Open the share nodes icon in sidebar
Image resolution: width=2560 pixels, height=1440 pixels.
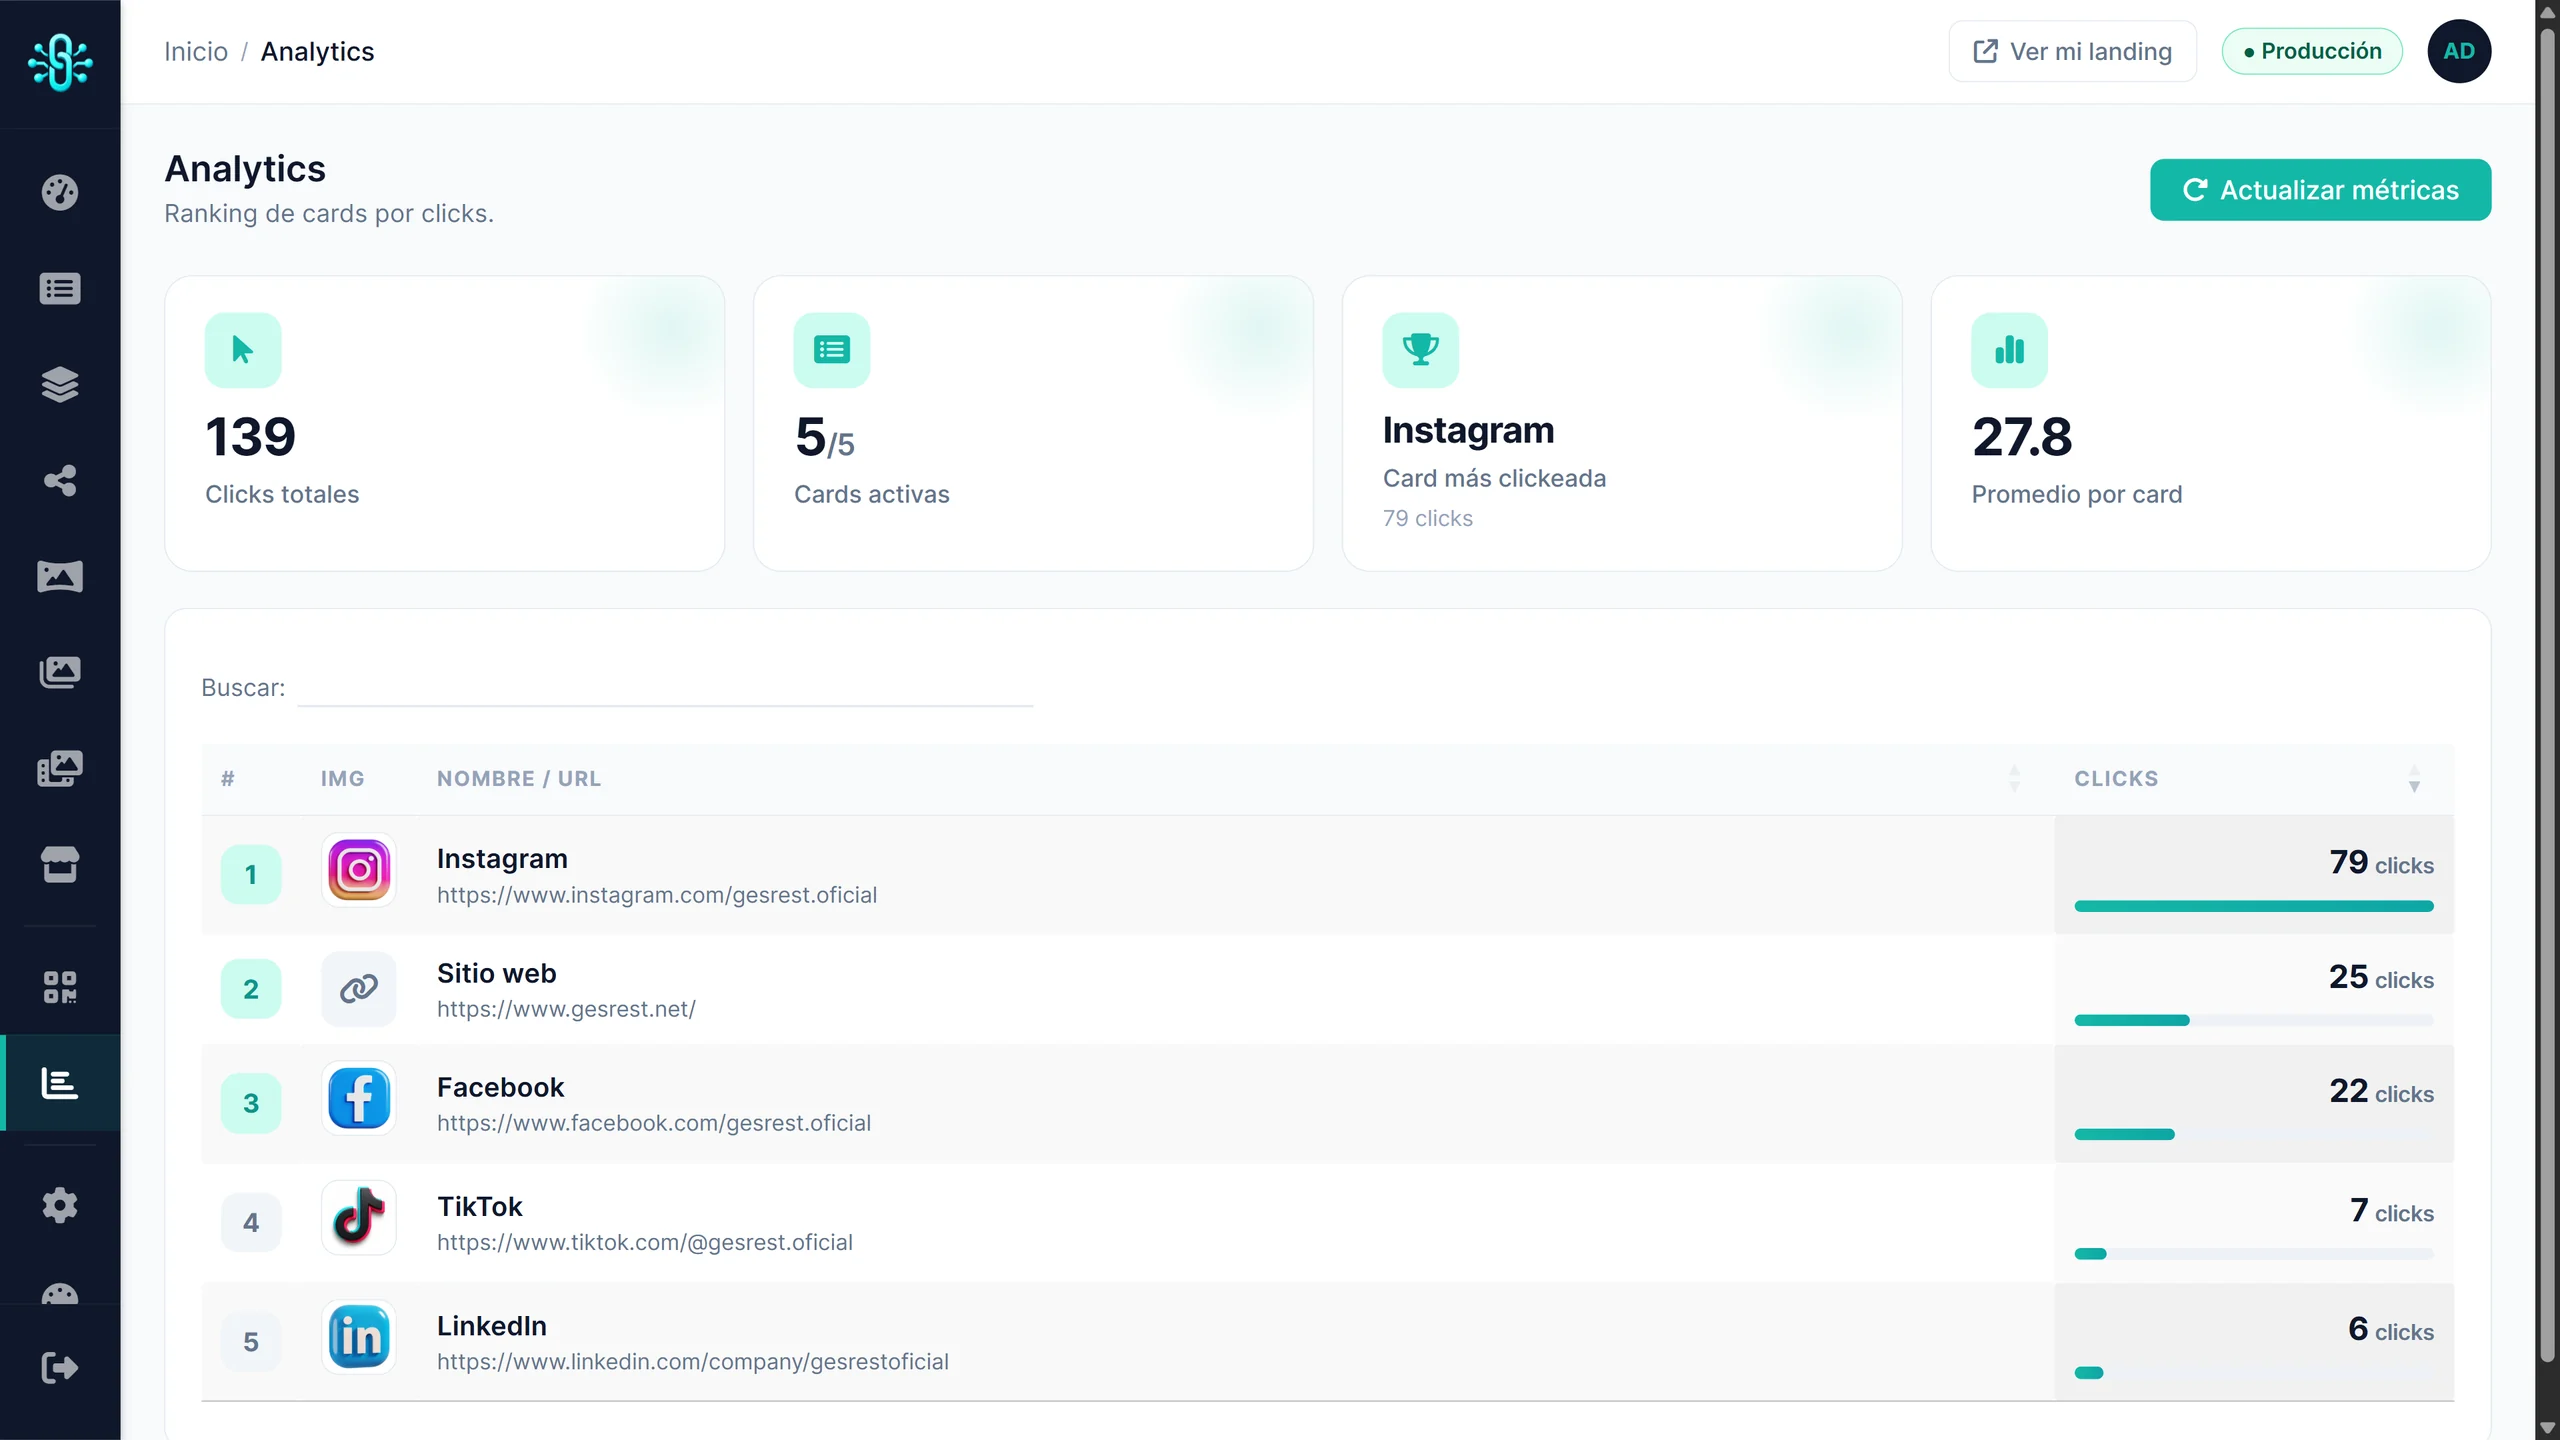(60, 481)
